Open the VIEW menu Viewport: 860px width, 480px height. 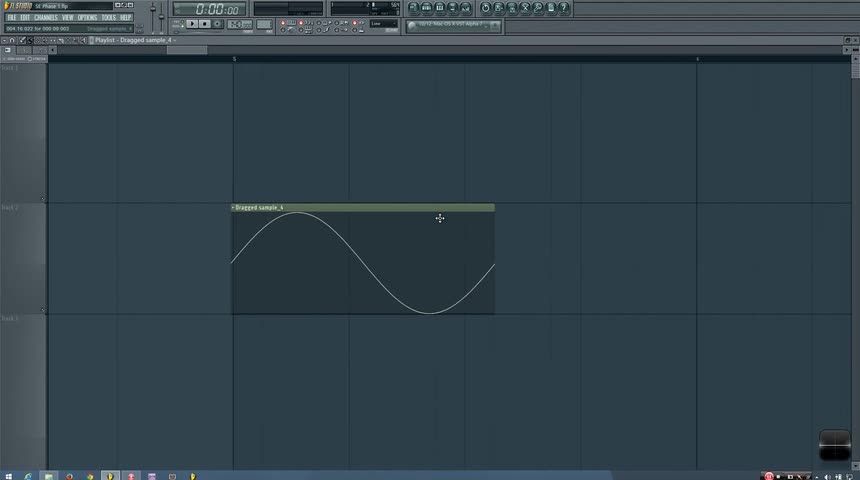click(67, 18)
